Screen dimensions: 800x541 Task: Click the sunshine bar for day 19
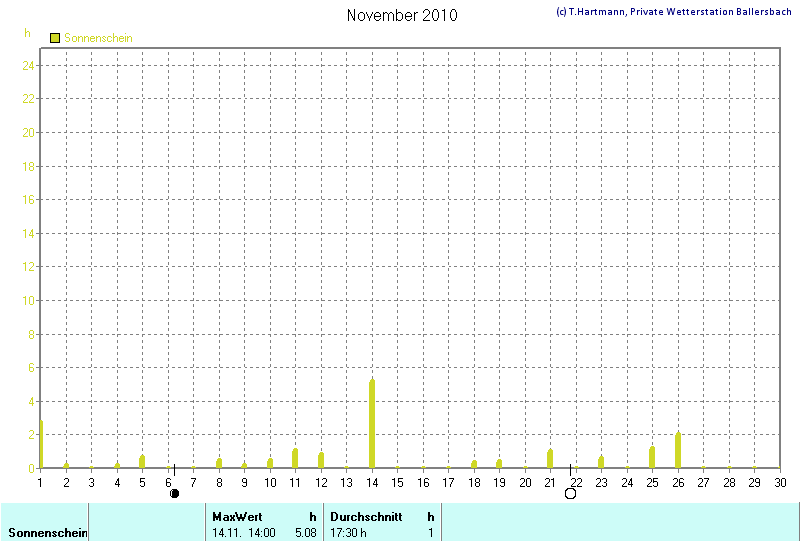(x=499, y=463)
